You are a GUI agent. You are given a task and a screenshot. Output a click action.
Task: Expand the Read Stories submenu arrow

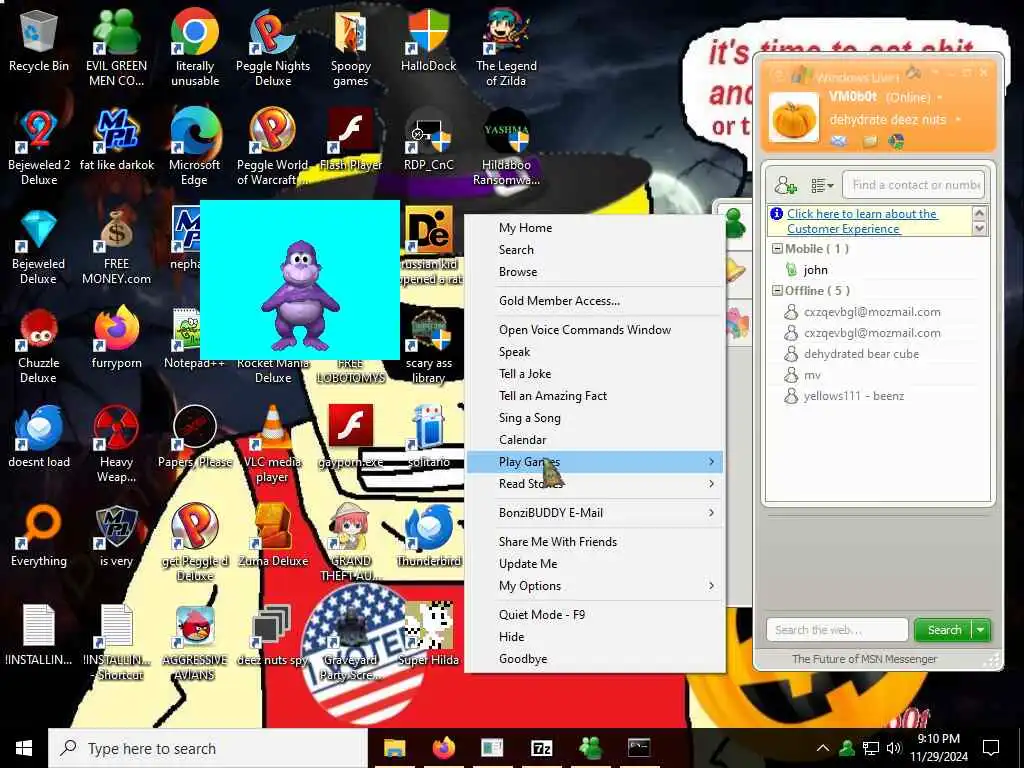click(711, 484)
